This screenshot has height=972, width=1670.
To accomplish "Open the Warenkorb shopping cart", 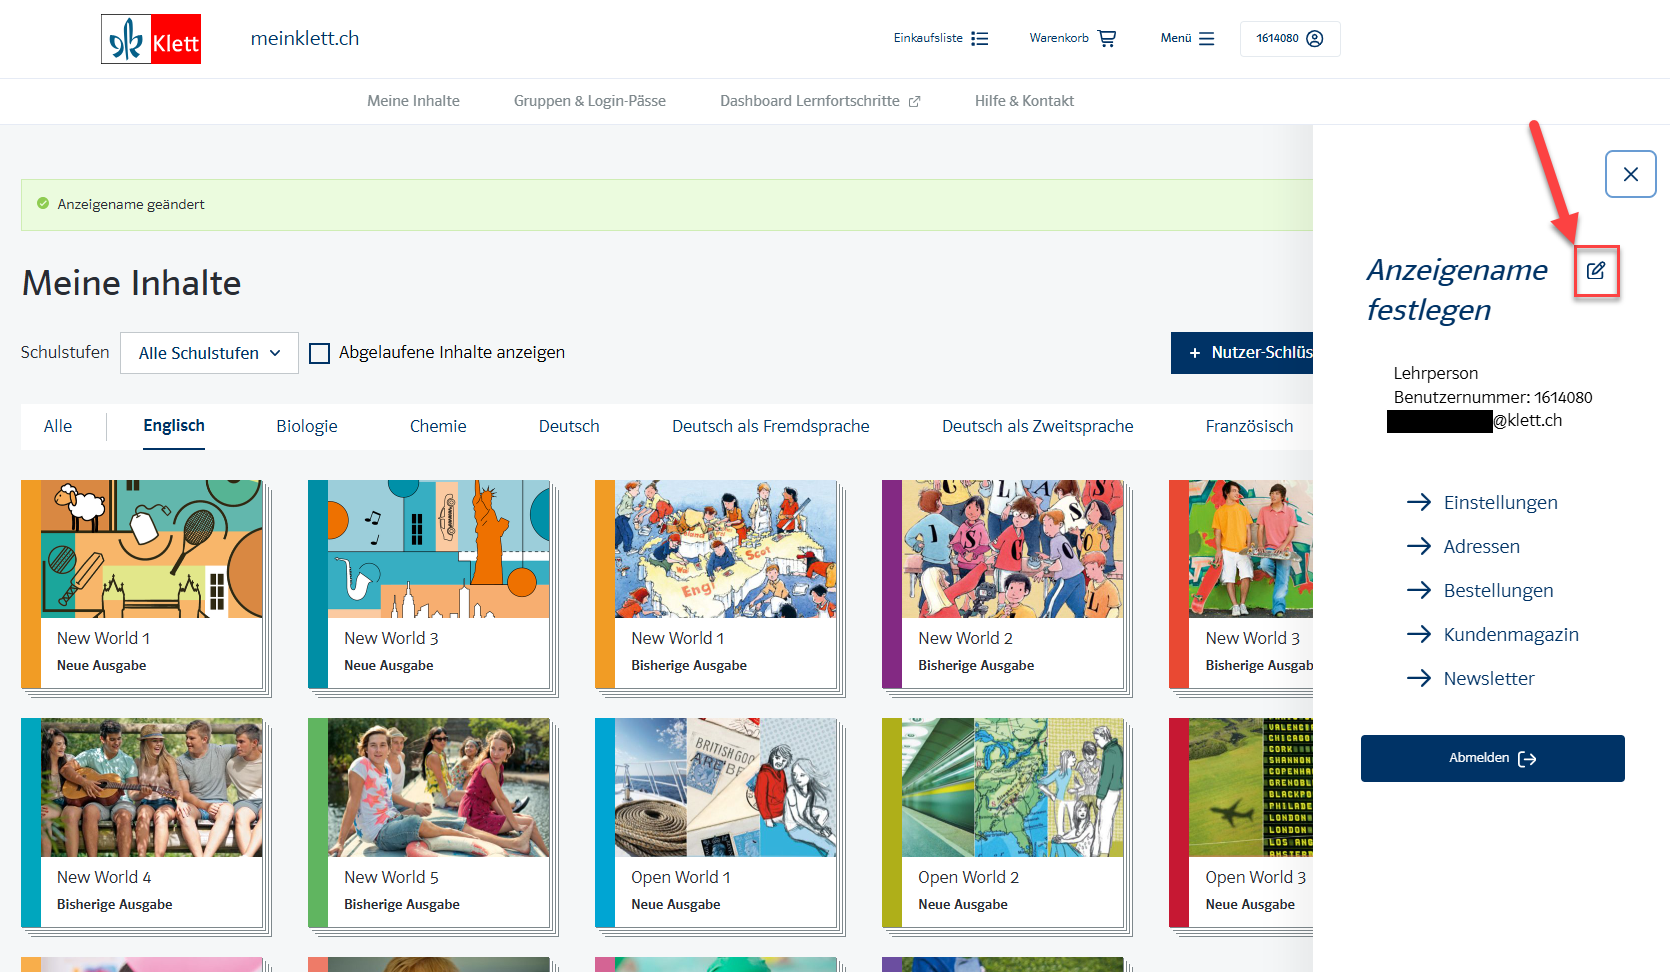I will pos(1106,38).
